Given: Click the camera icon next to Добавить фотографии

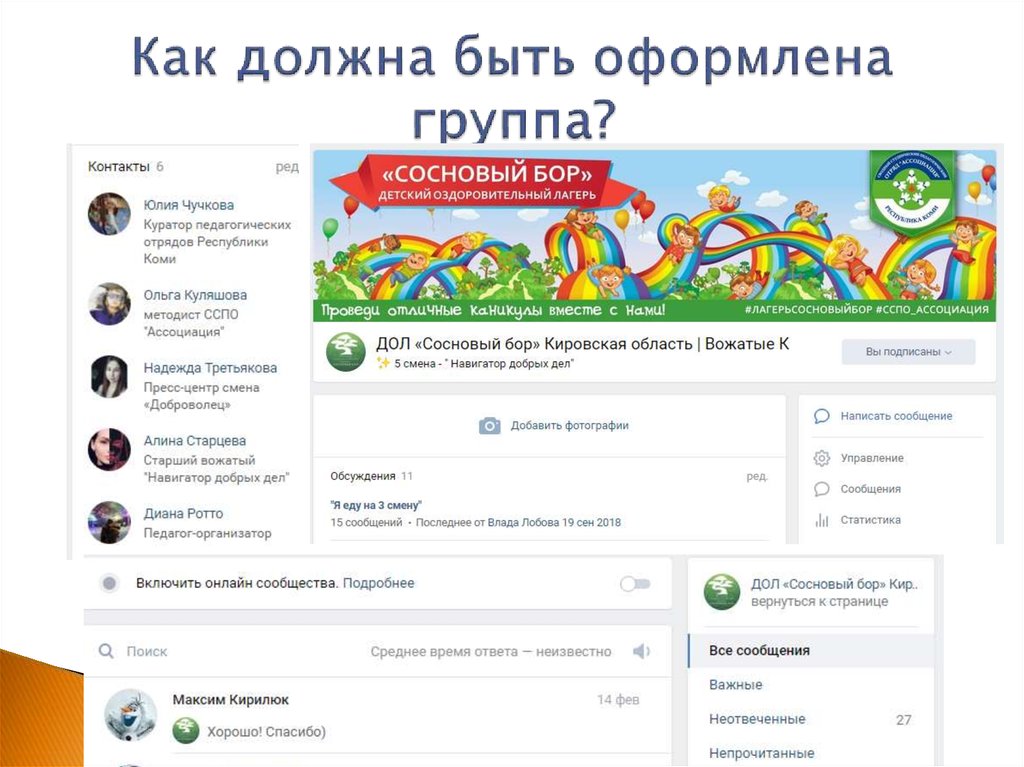Looking at the screenshot, I should click(x=489, y=425).
